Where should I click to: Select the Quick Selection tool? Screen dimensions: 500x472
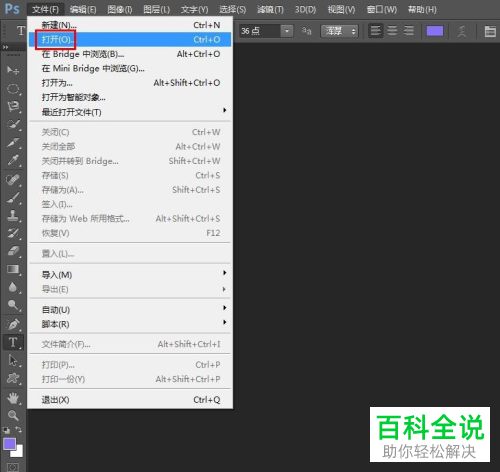(13, 124)
